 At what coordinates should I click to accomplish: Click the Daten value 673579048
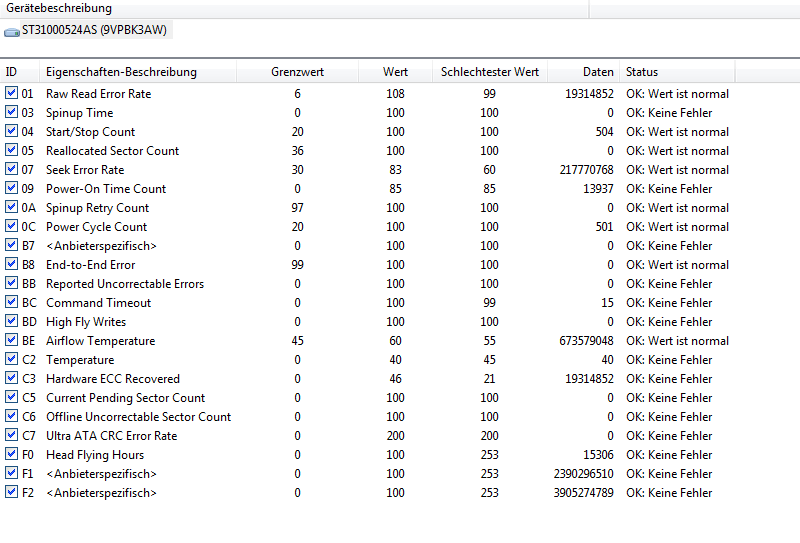coord(587,341)
